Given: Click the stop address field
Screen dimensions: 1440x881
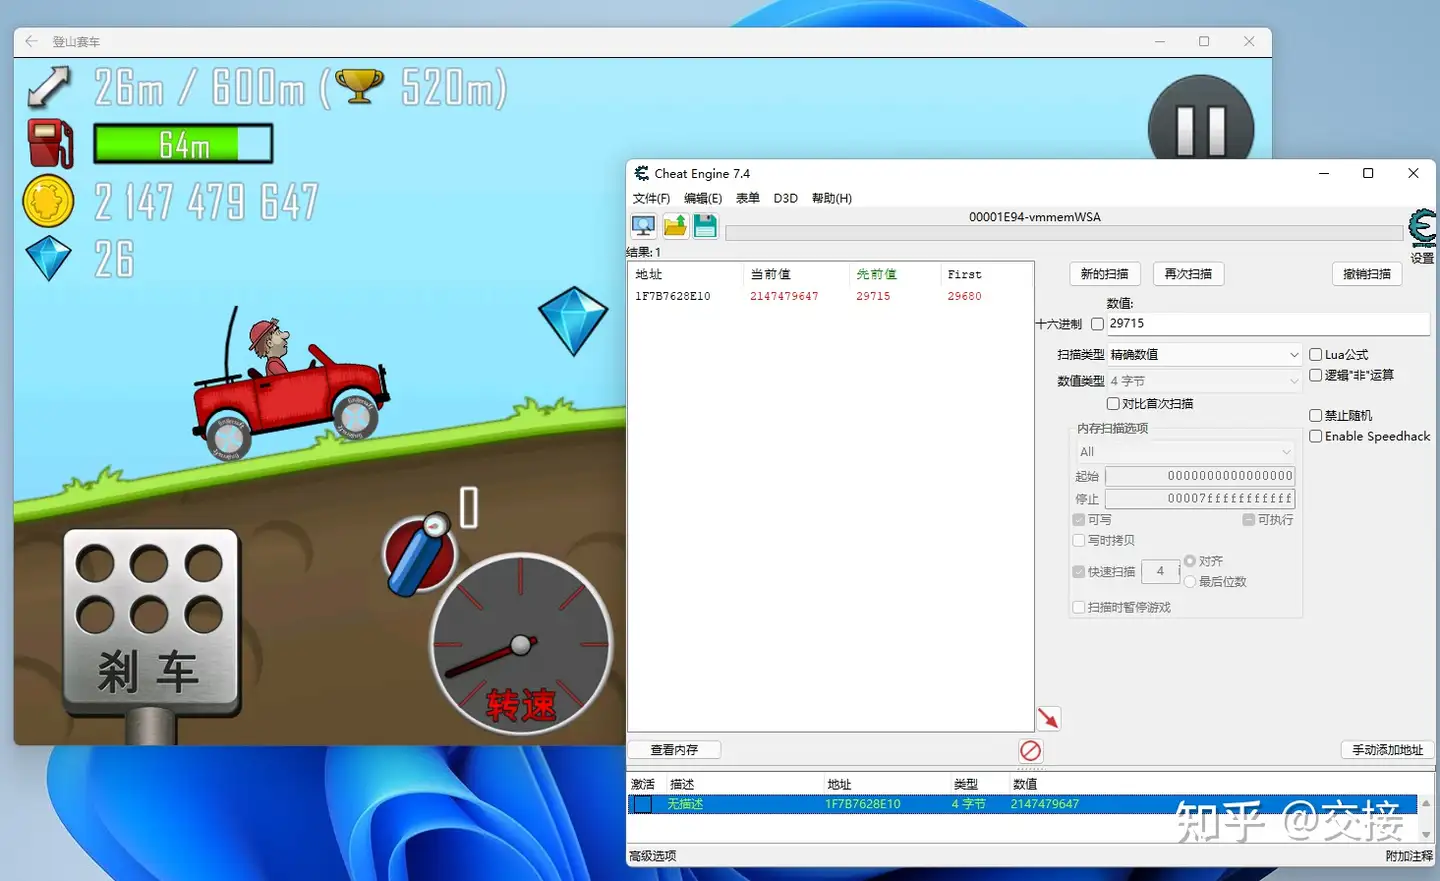Looking at the screenshot, I should coord(1200,498).
